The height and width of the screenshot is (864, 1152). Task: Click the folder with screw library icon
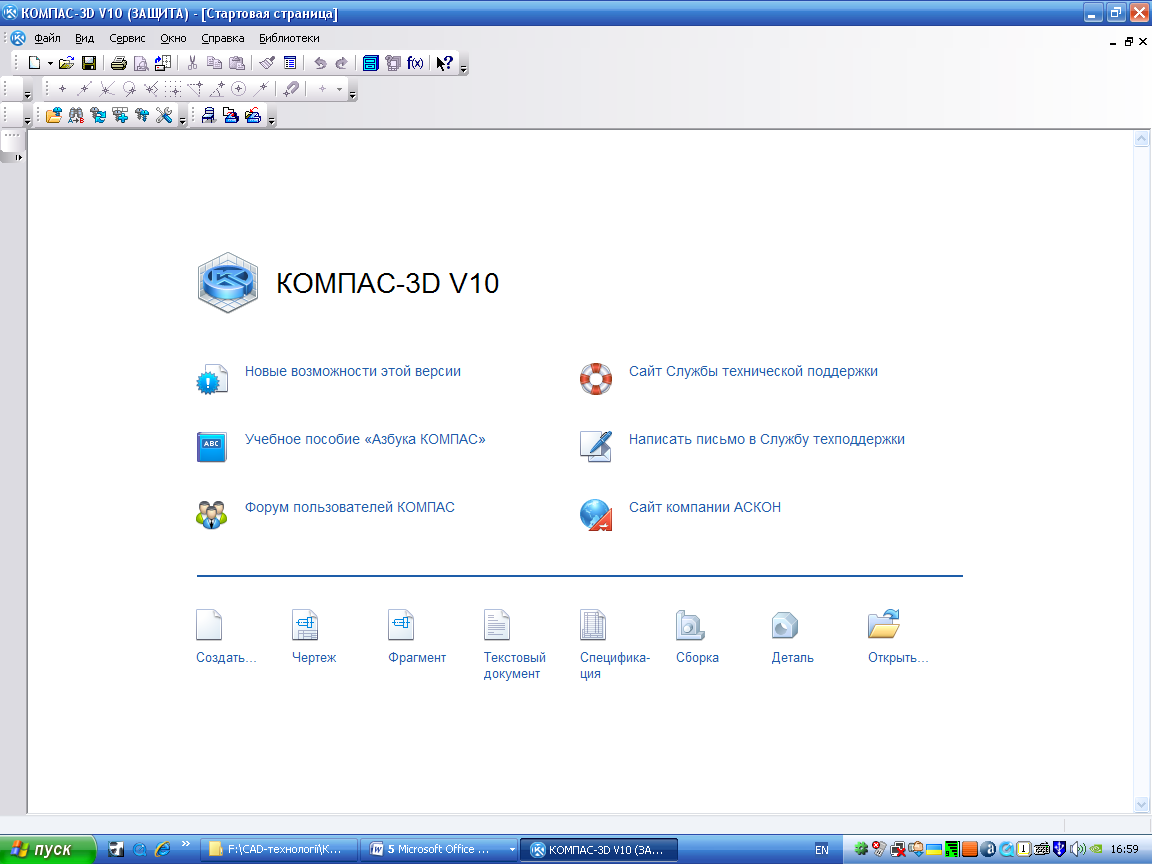tap(54, 115)
